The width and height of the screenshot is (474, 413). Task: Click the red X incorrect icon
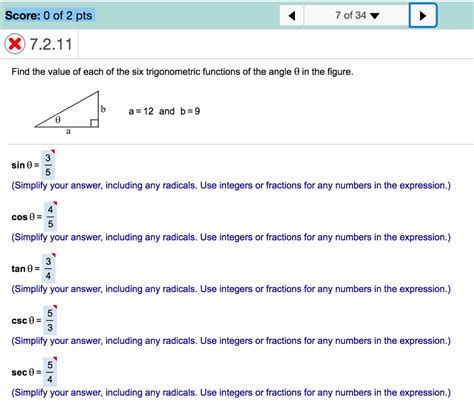(x=15, y=44)
